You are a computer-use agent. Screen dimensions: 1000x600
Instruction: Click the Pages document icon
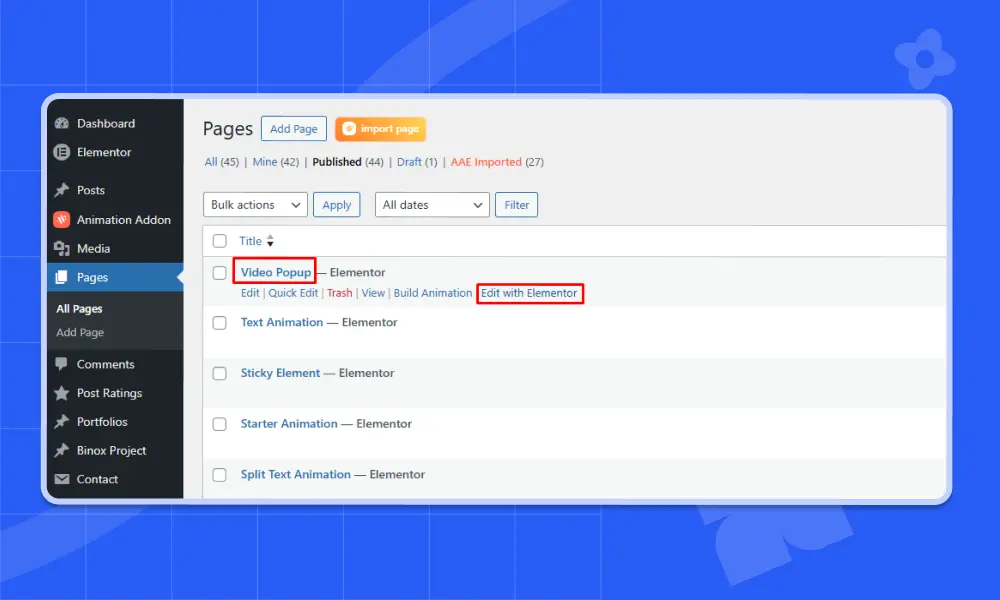point(62,277)
